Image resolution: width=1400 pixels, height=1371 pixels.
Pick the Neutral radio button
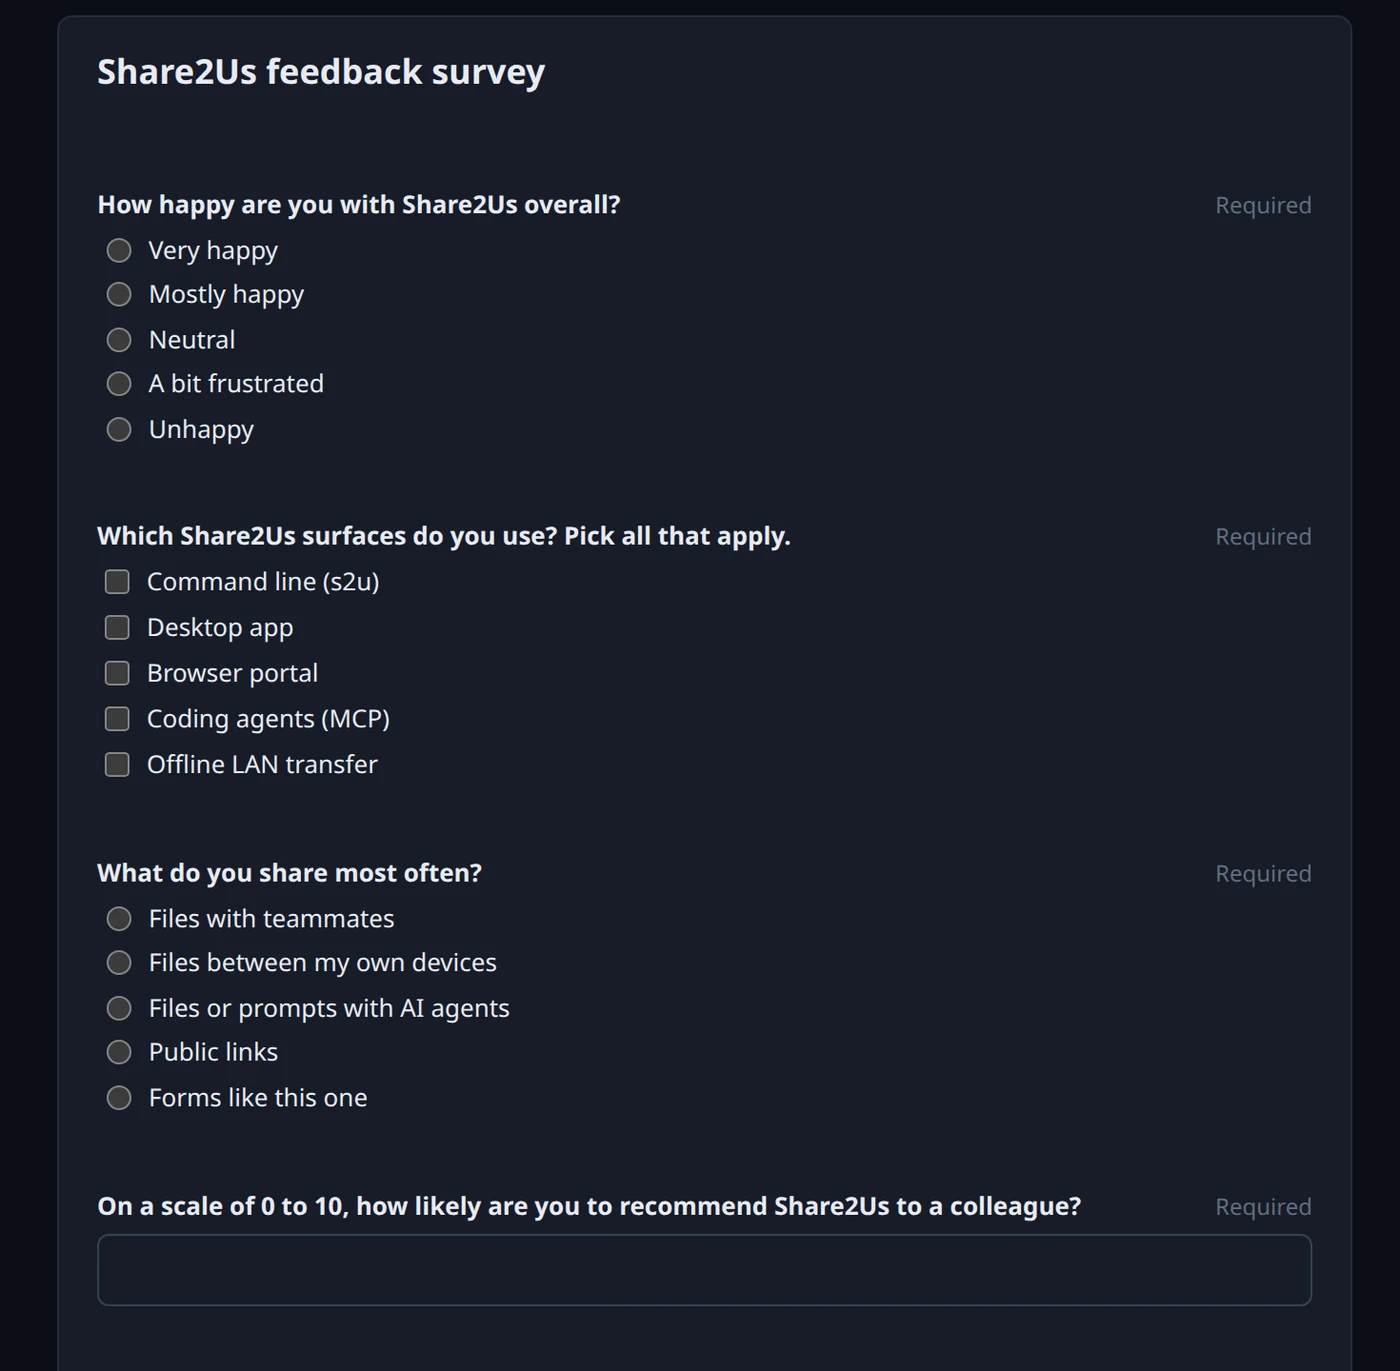click(x=119, y=340)
